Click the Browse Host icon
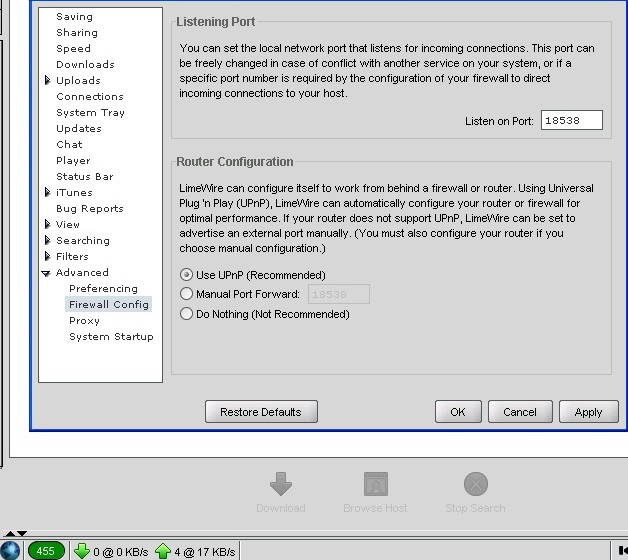This screenshot has height=560, width=628. click(376, 484)
